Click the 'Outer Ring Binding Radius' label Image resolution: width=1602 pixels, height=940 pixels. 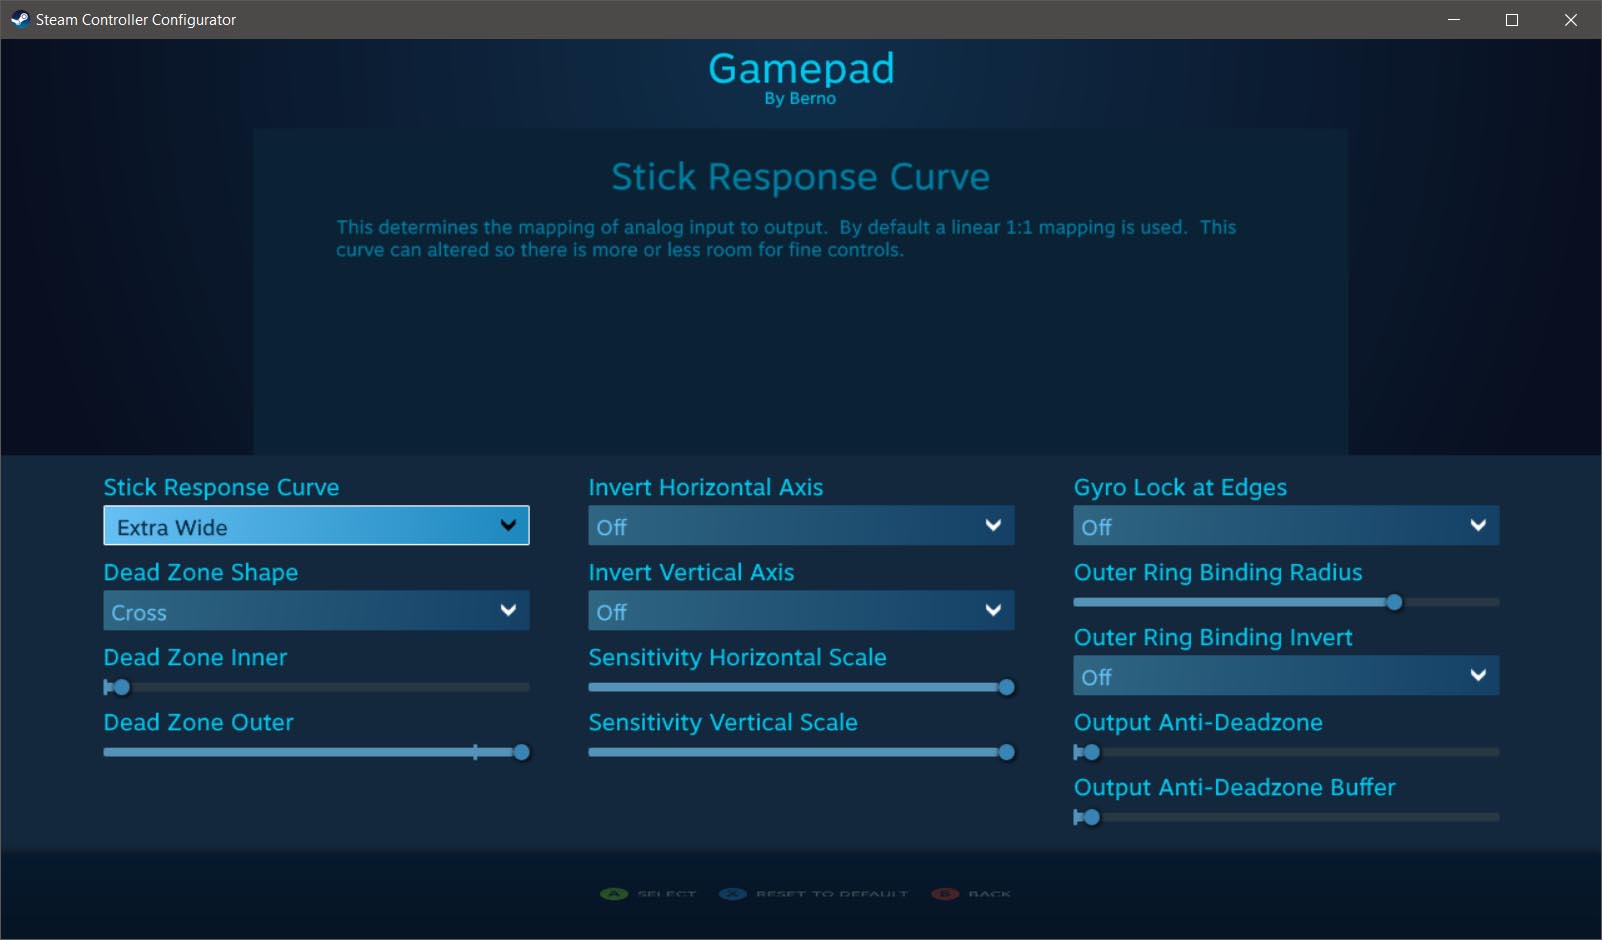point(1218,572)
